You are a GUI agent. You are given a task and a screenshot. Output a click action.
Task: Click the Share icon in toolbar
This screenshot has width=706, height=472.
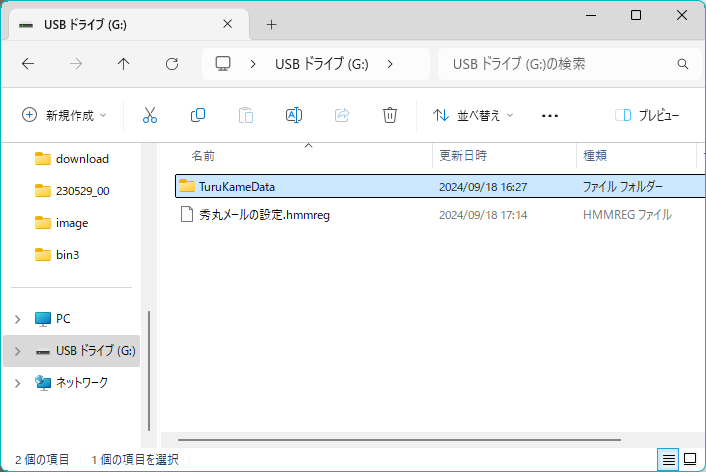(x=342, y=115)
